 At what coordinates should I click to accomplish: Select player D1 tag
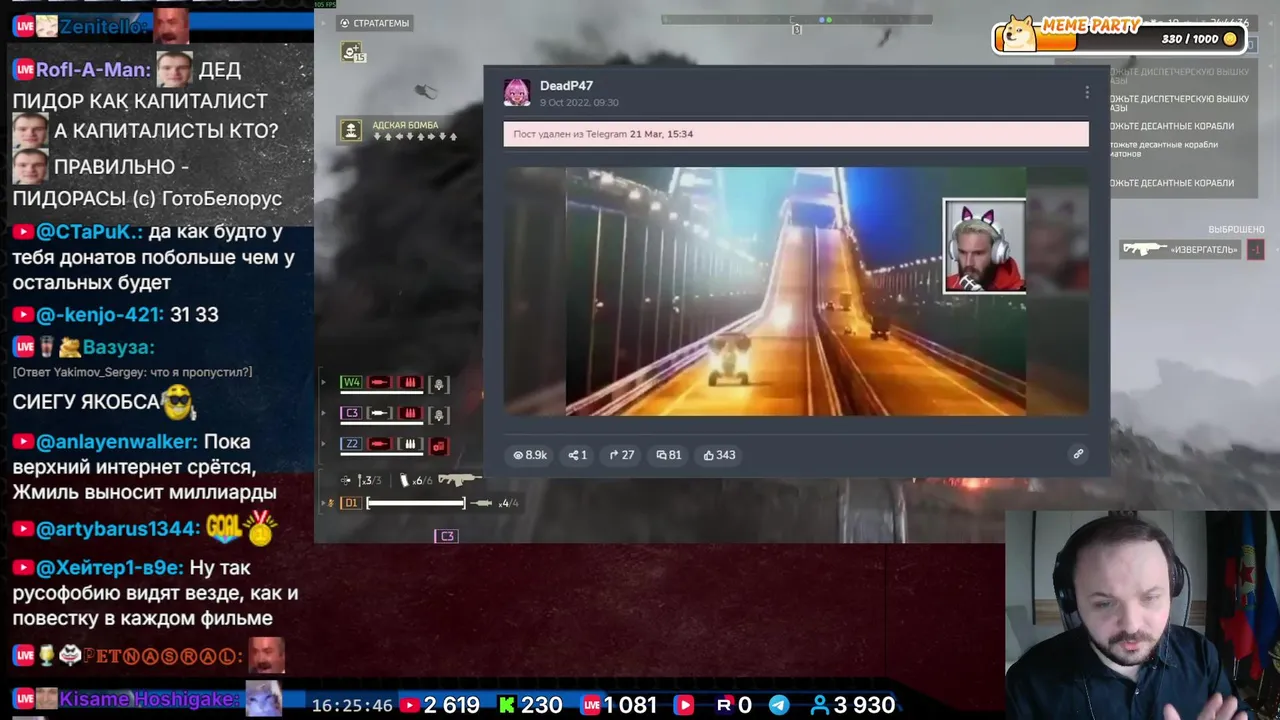tap(351, 503)
